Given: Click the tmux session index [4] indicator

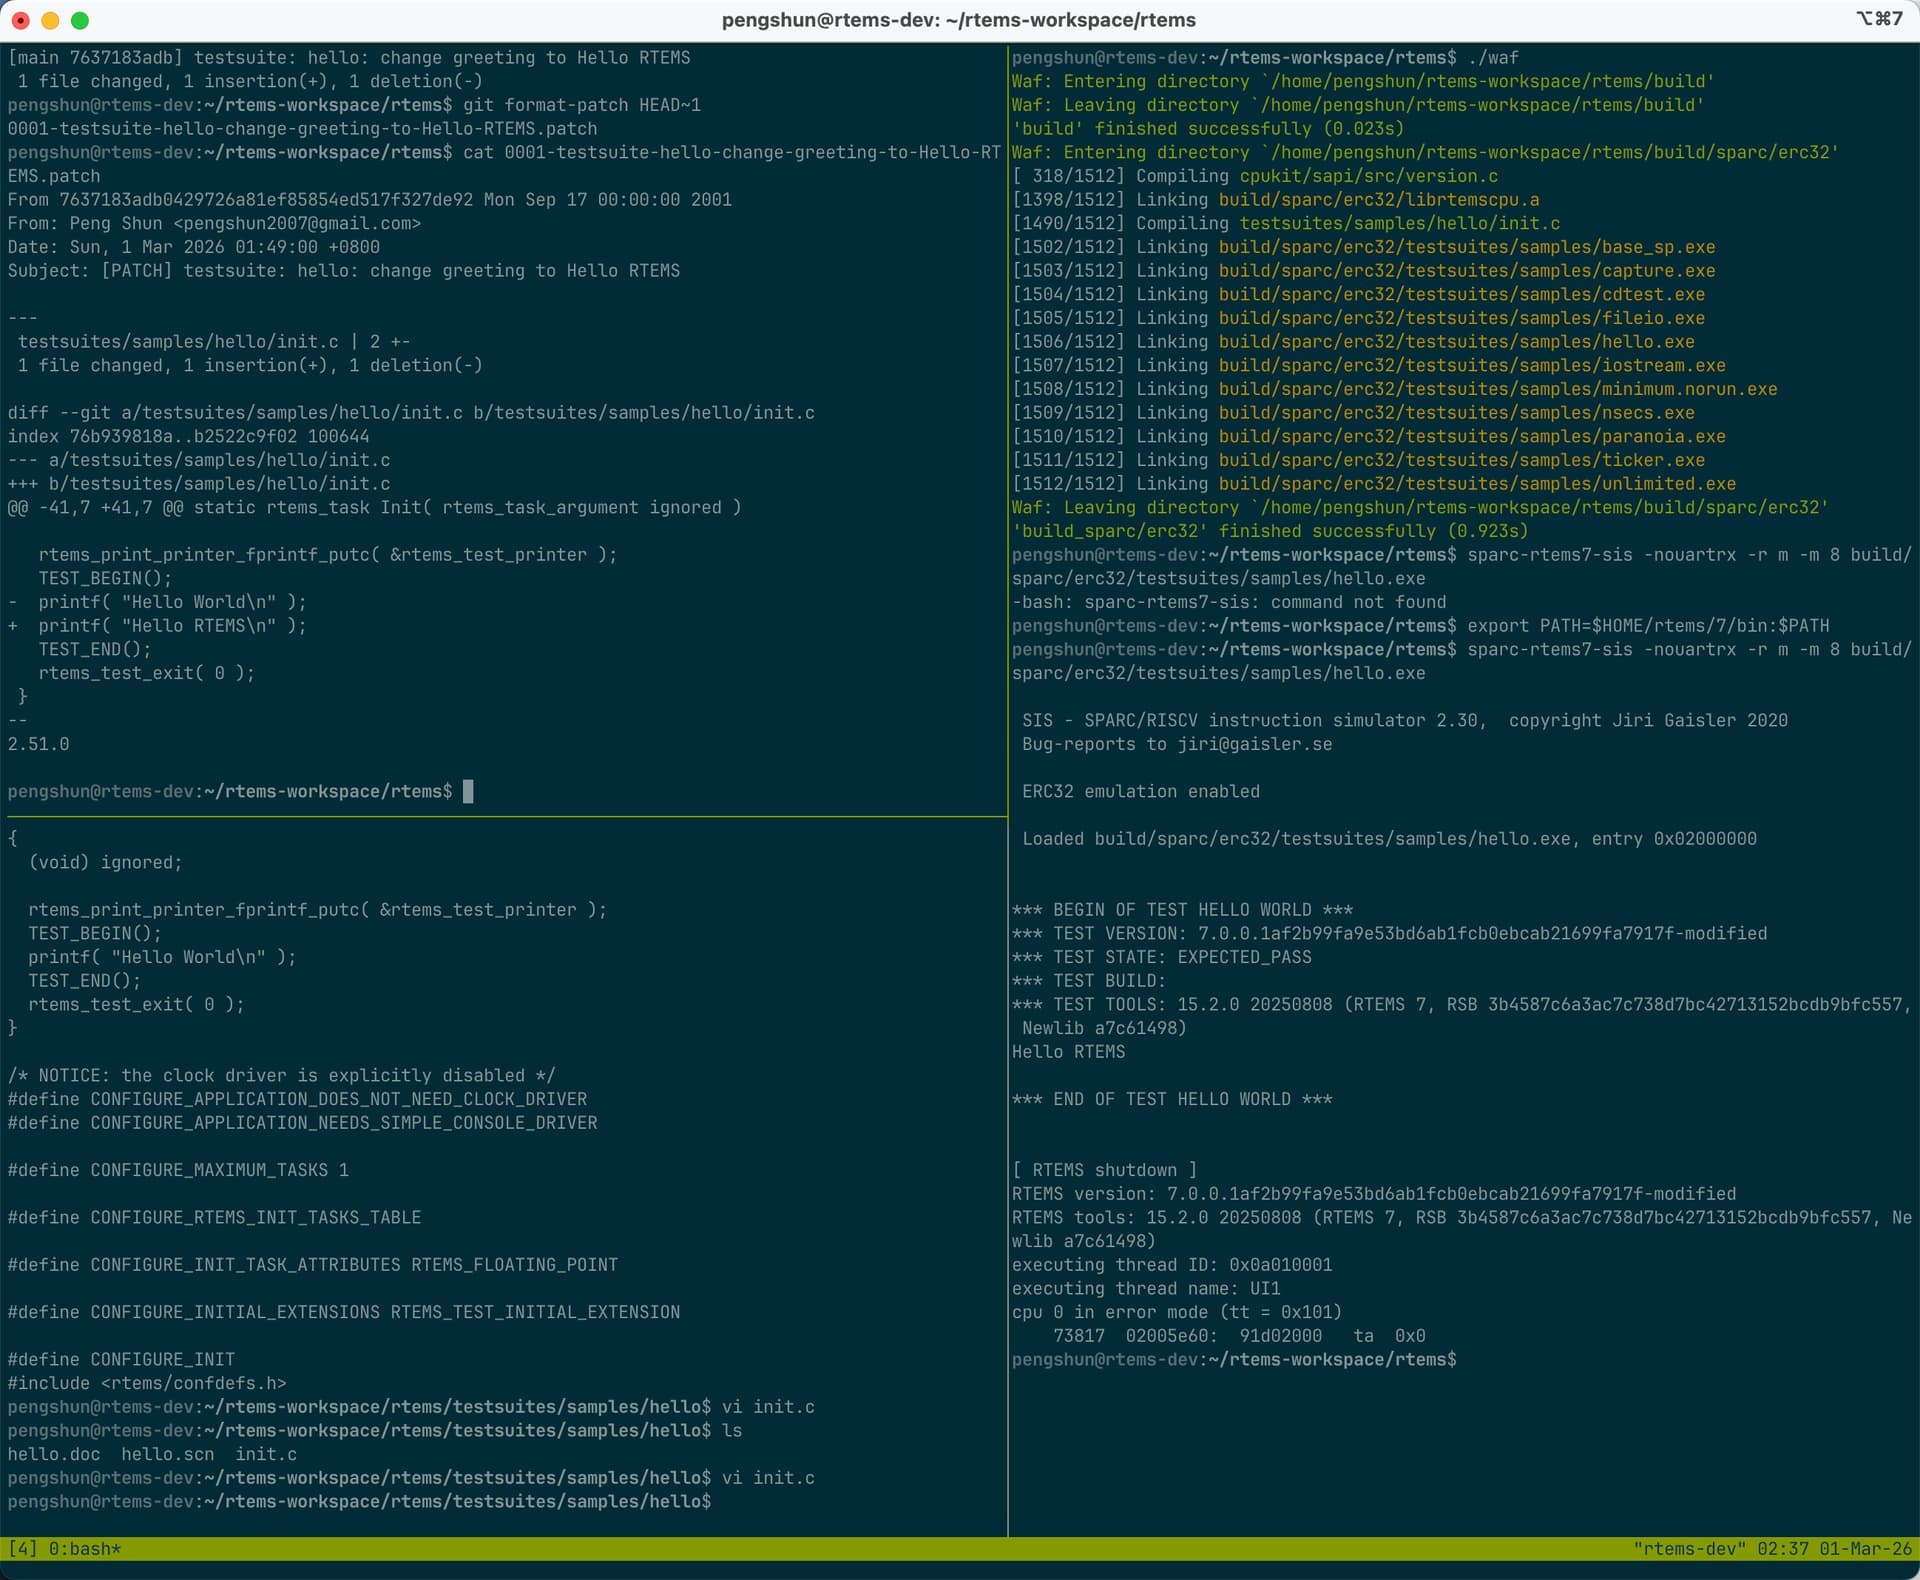Looking at the screenshot, I should tap(23, 1549).
